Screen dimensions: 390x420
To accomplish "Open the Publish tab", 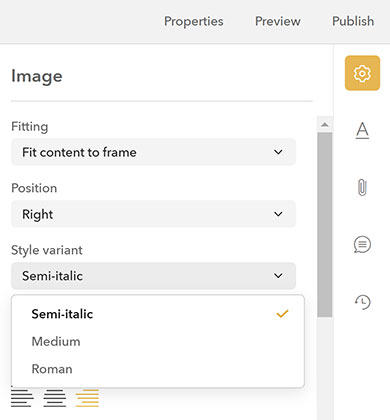I will [353, 21].
